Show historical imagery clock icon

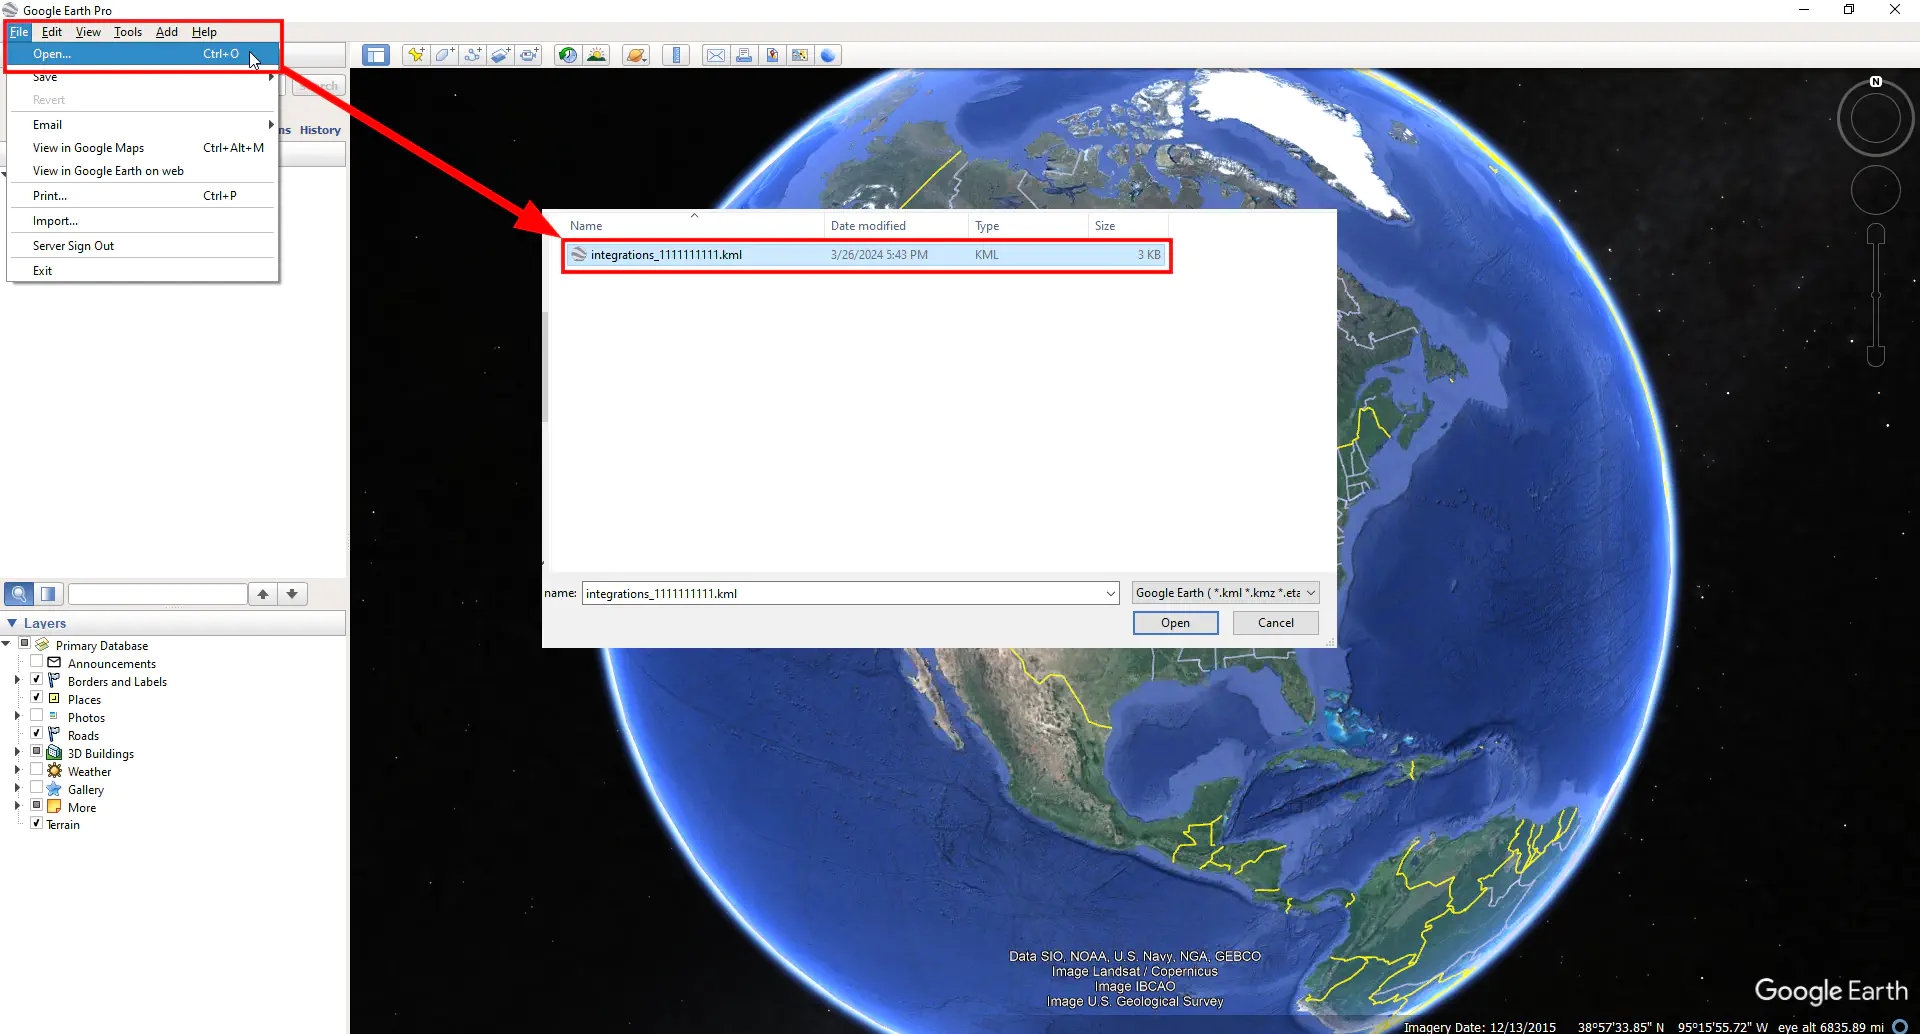[568, 55]
